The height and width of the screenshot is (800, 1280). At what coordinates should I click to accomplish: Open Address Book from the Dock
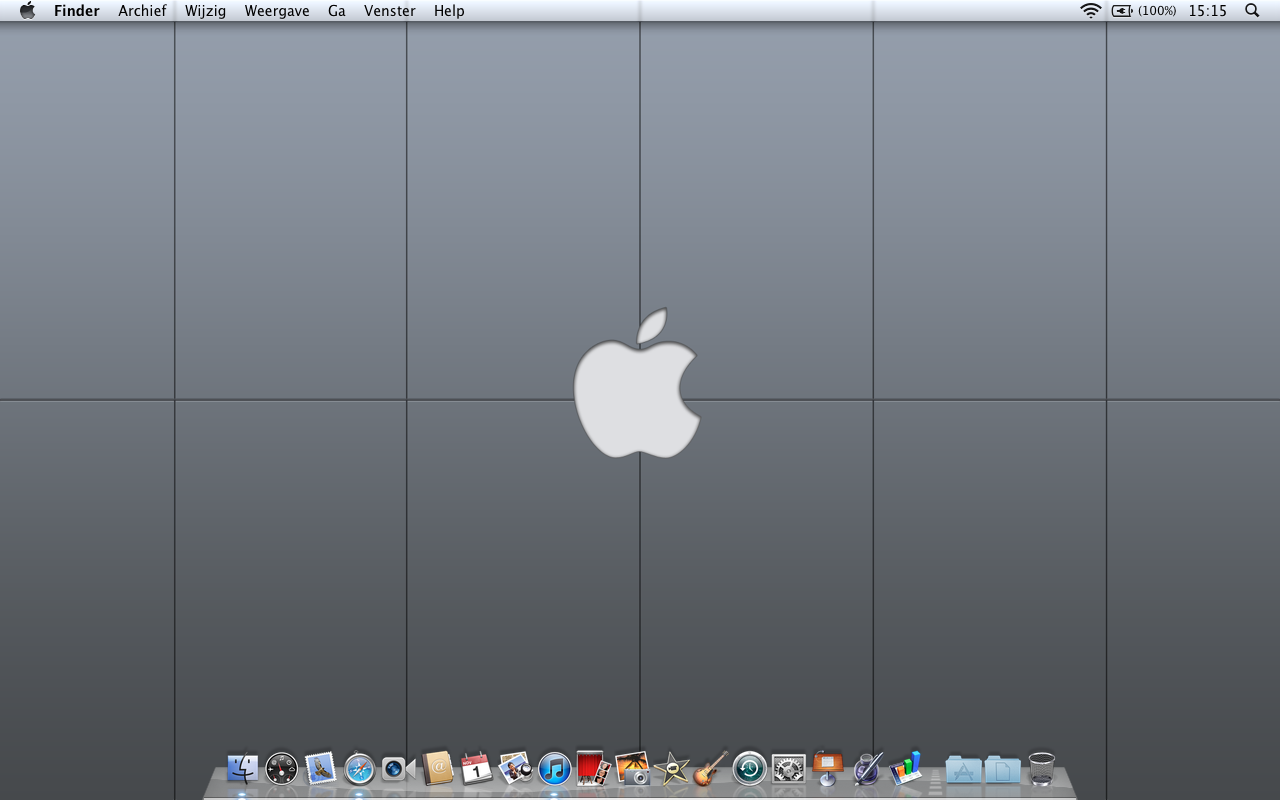point(437,768)
